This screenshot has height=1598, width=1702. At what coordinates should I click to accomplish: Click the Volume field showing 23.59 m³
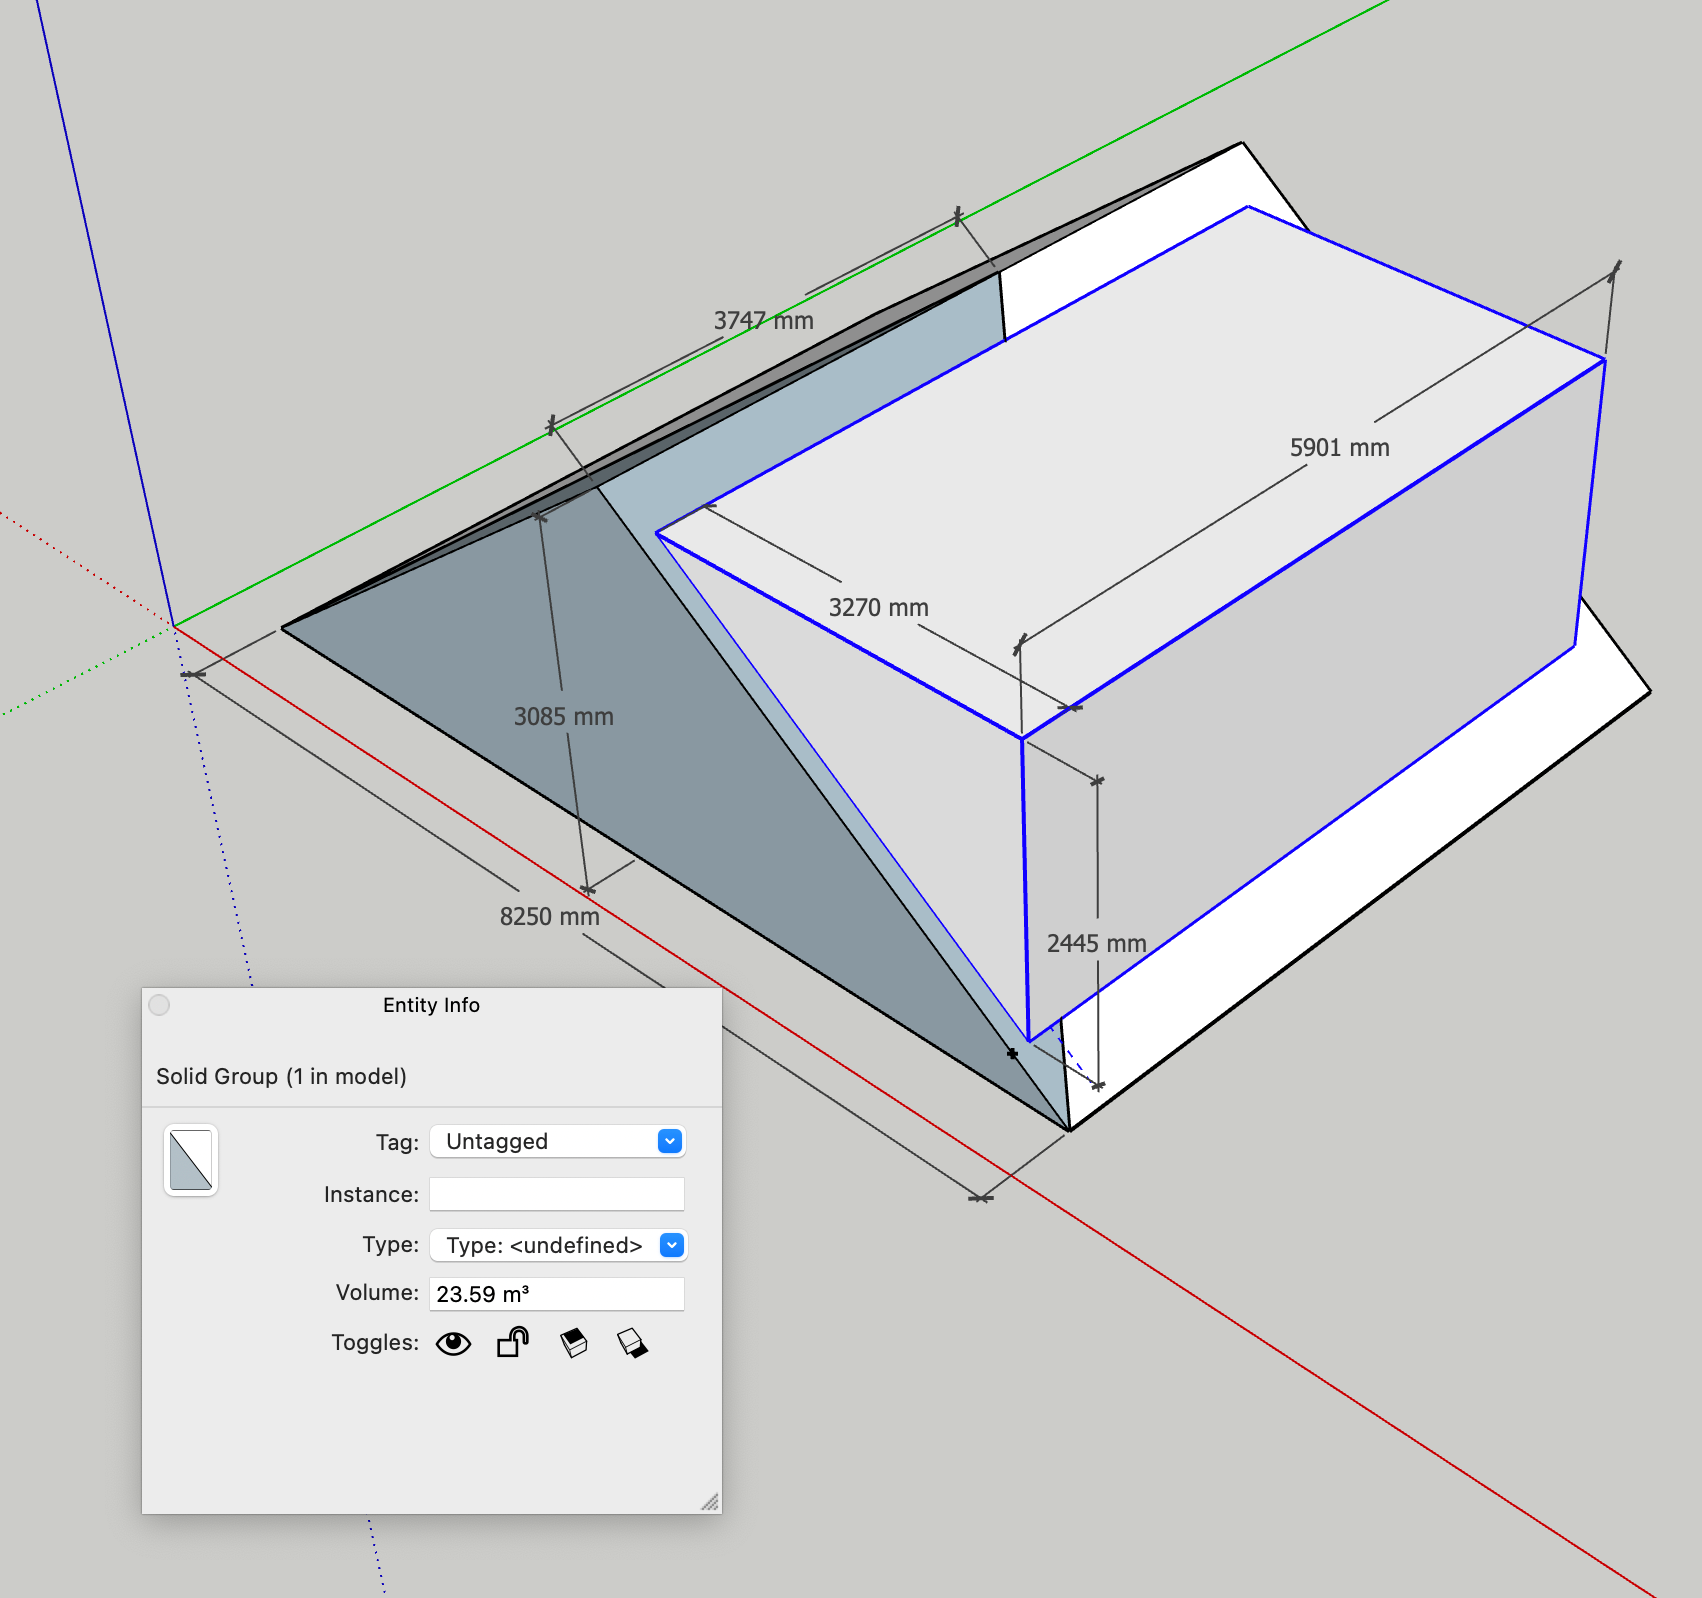[x=556, y=1294]
